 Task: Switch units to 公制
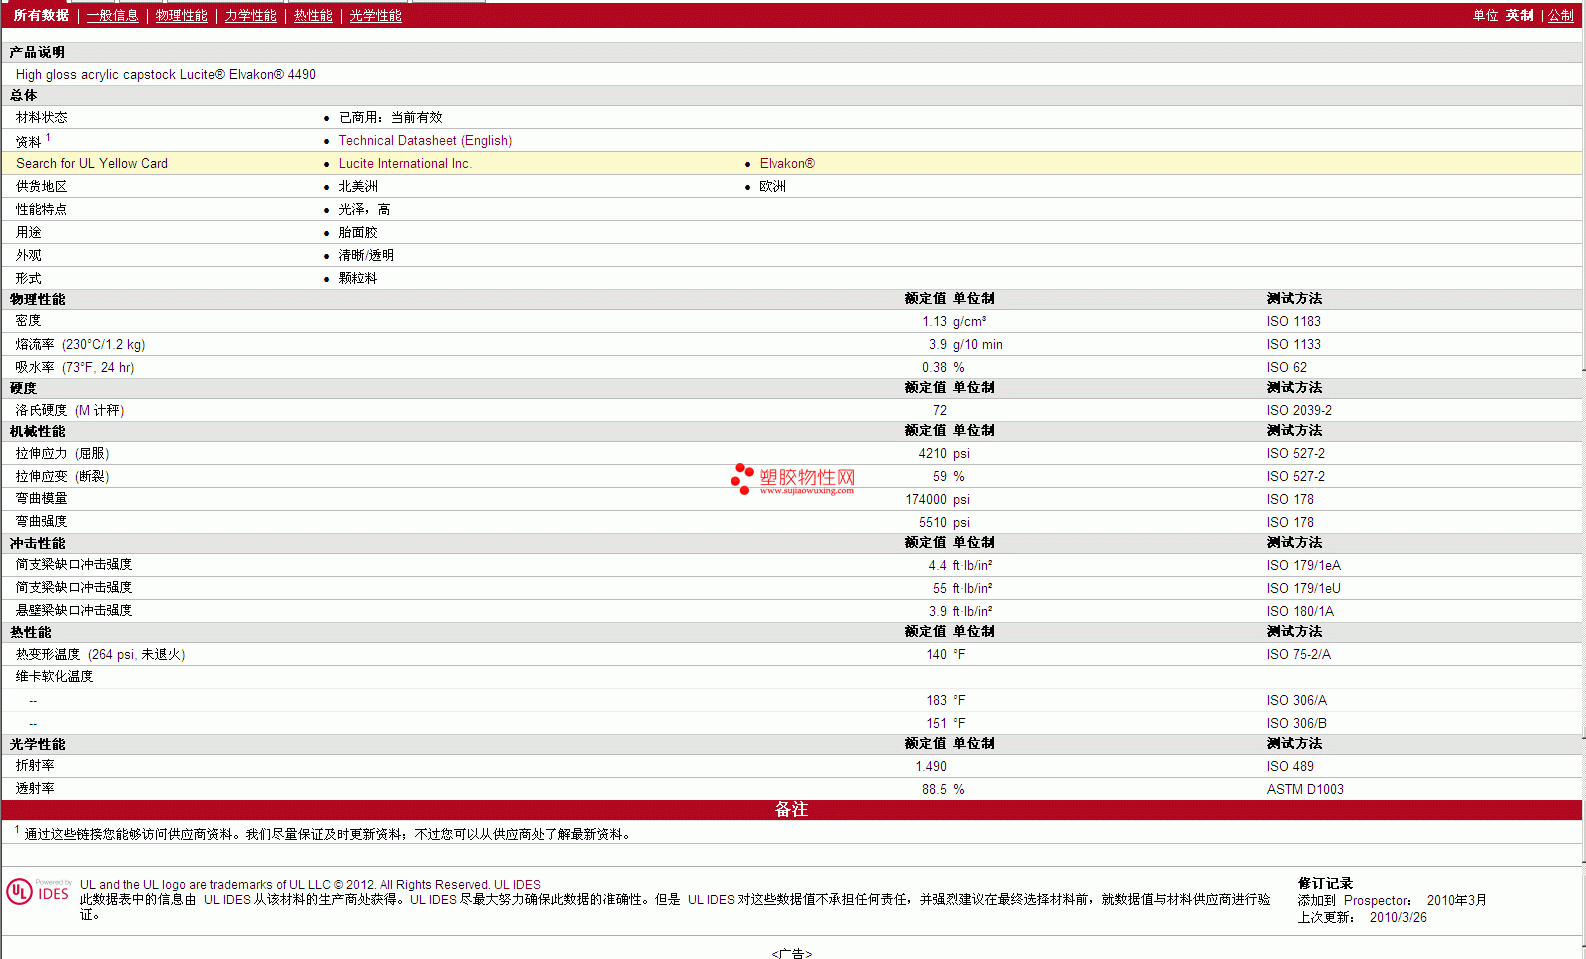1561,15
